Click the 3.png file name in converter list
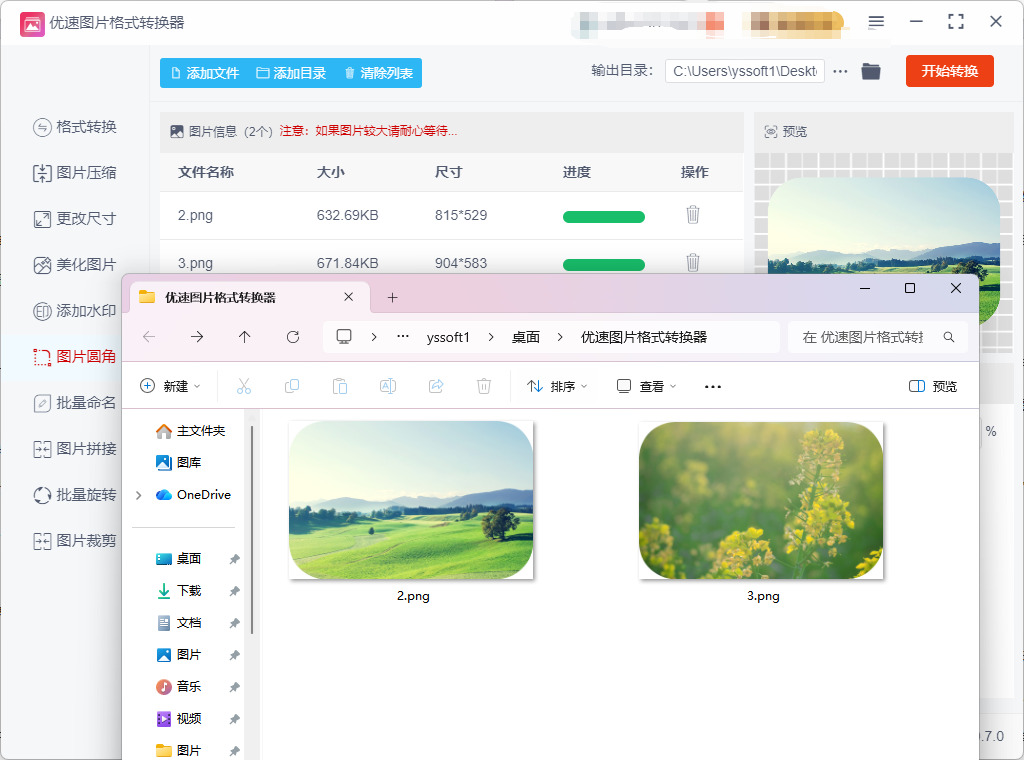1024x760 pixels. pos(195,263)
